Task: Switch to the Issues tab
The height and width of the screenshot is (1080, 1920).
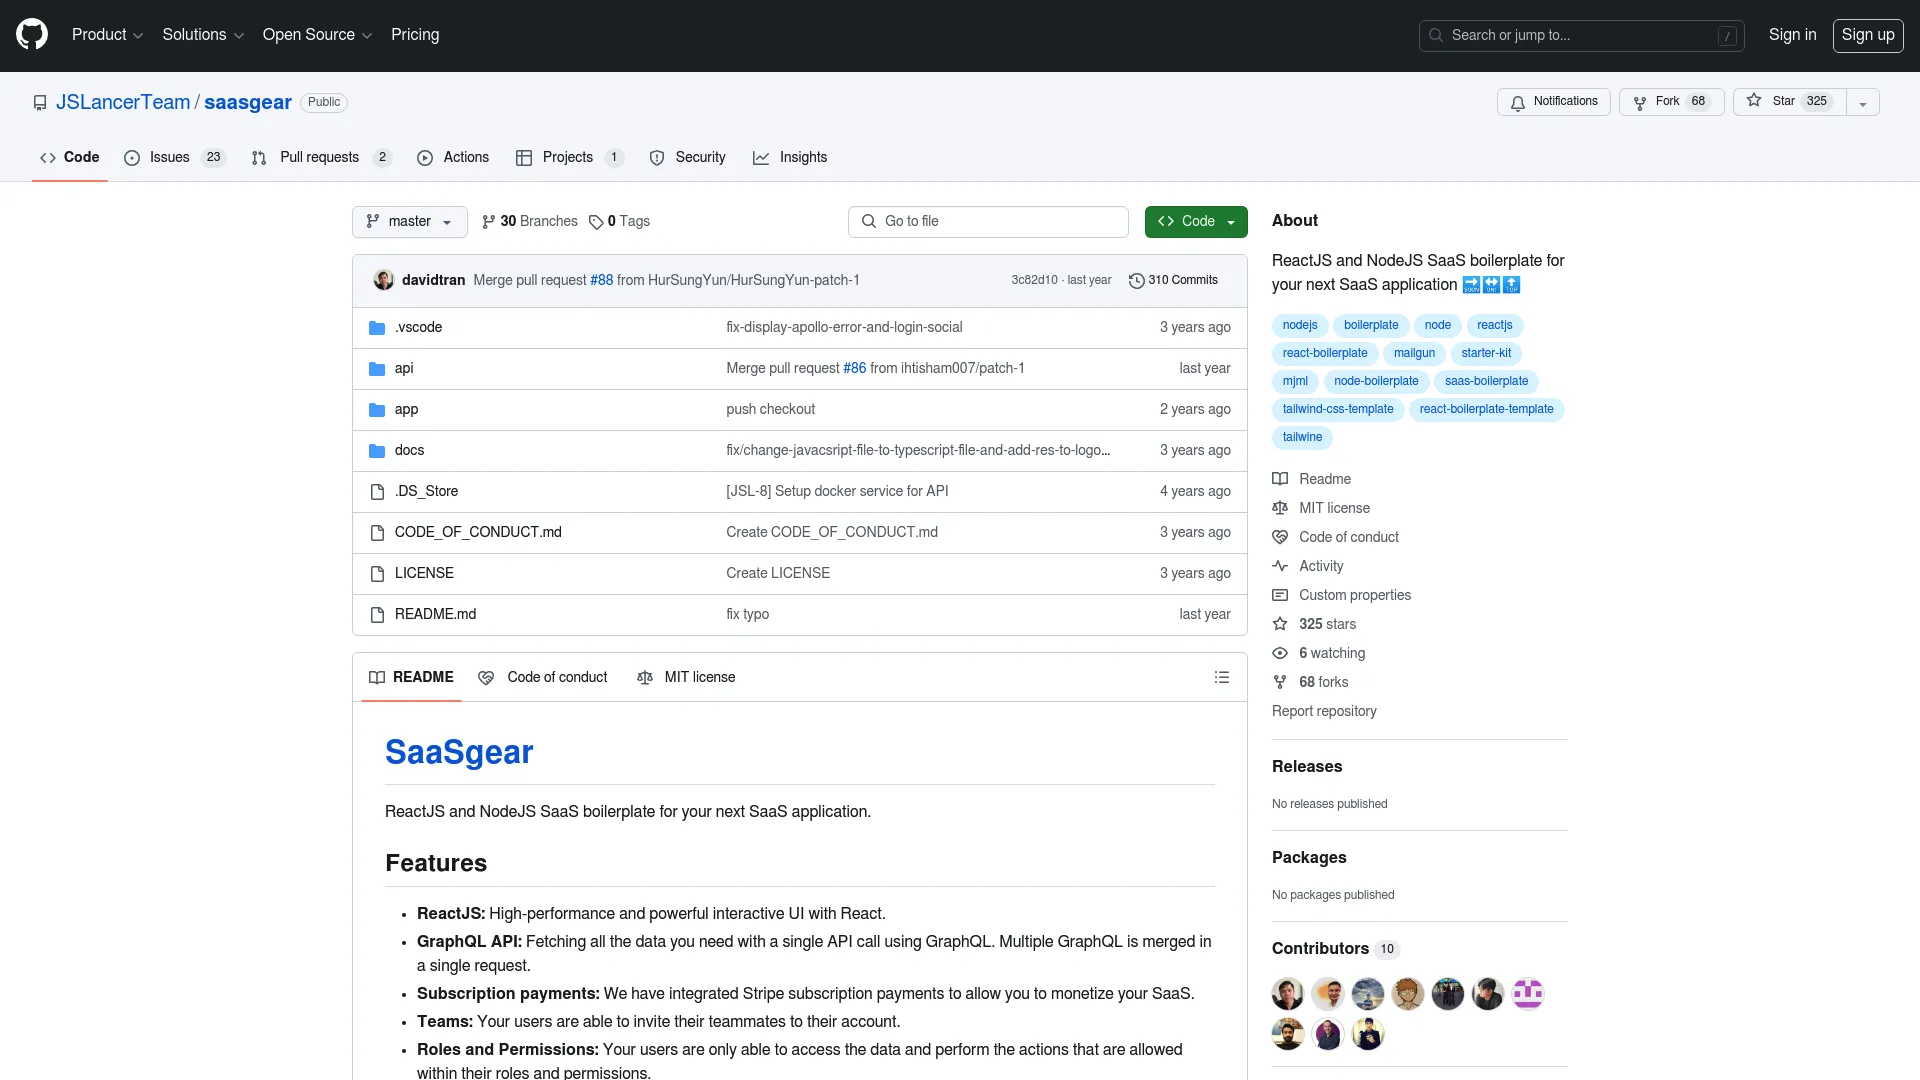Action: pyautogui.click(x=175, y=158)
